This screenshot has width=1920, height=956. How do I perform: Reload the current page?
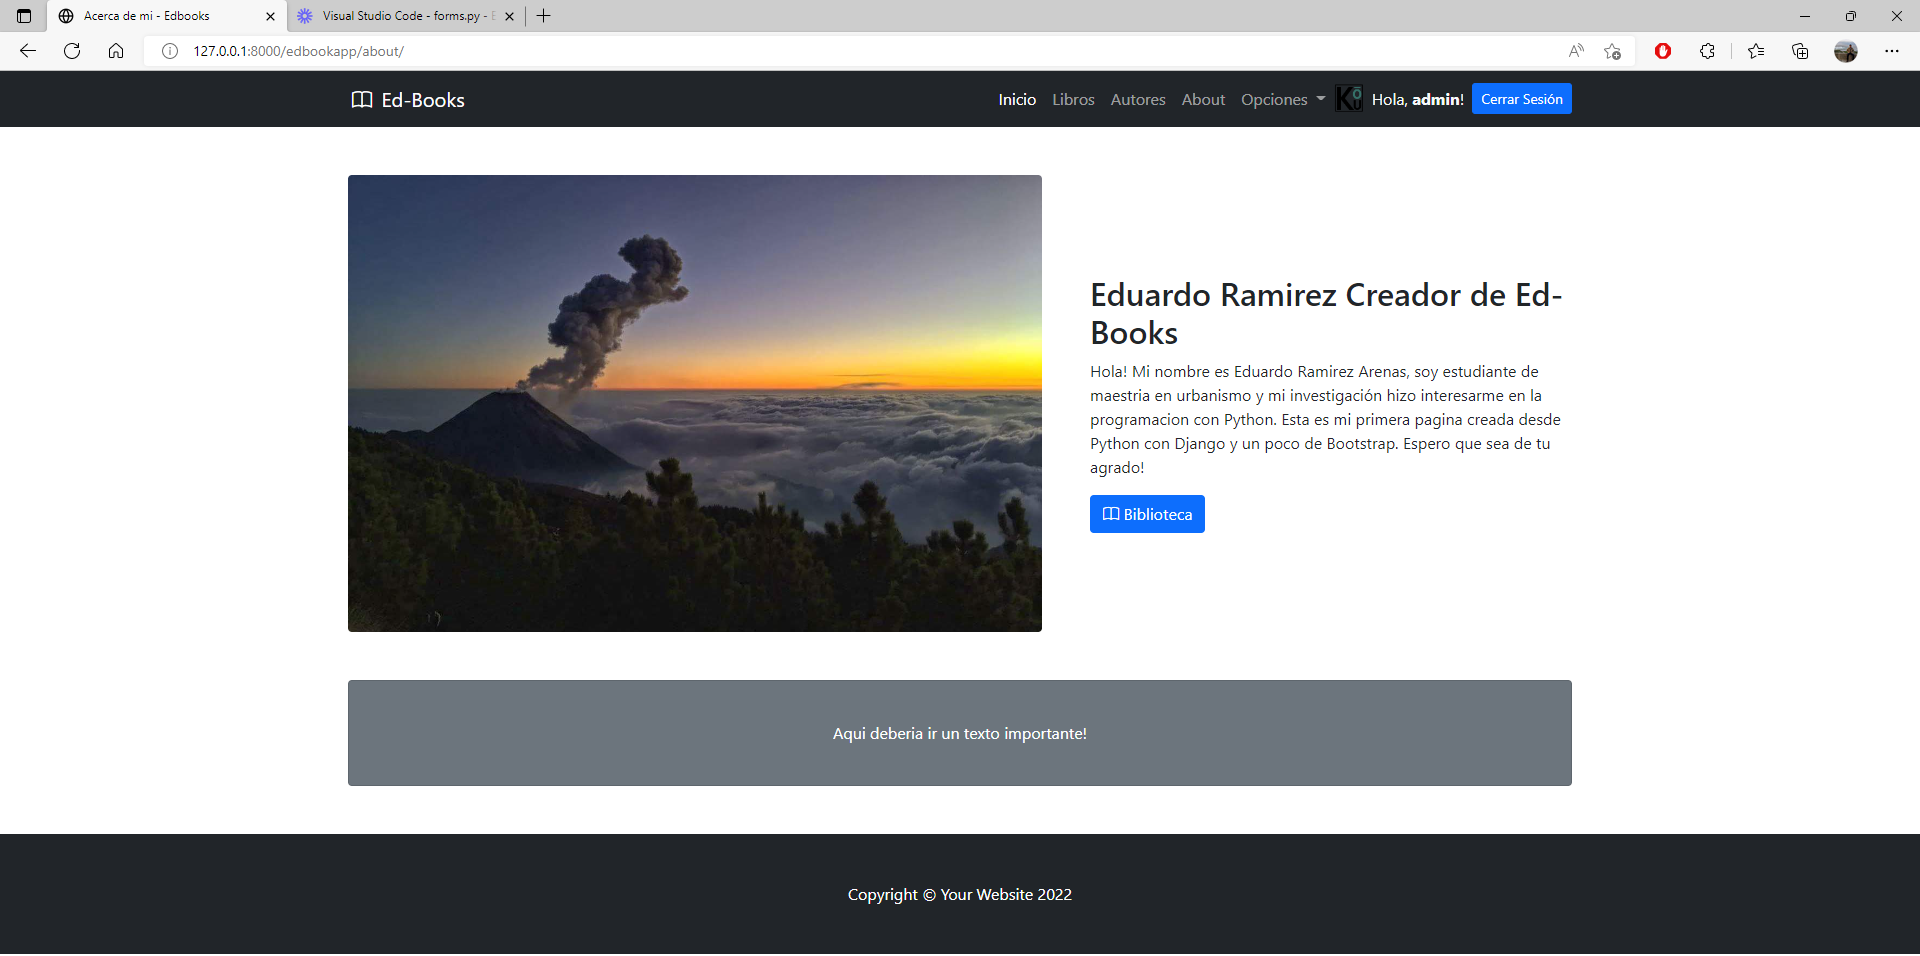pyautogui.click(x=72, y=51)
